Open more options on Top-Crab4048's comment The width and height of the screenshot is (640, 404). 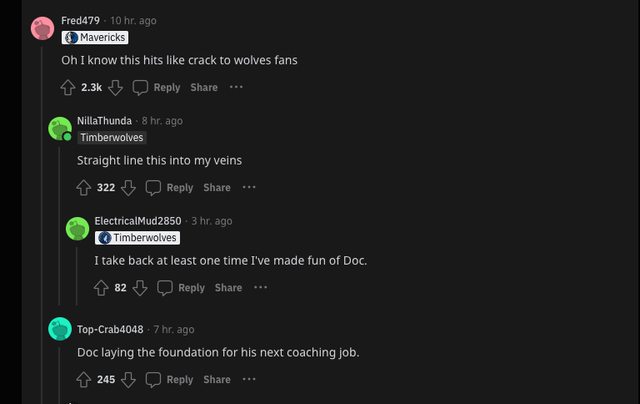click(249, 380)
